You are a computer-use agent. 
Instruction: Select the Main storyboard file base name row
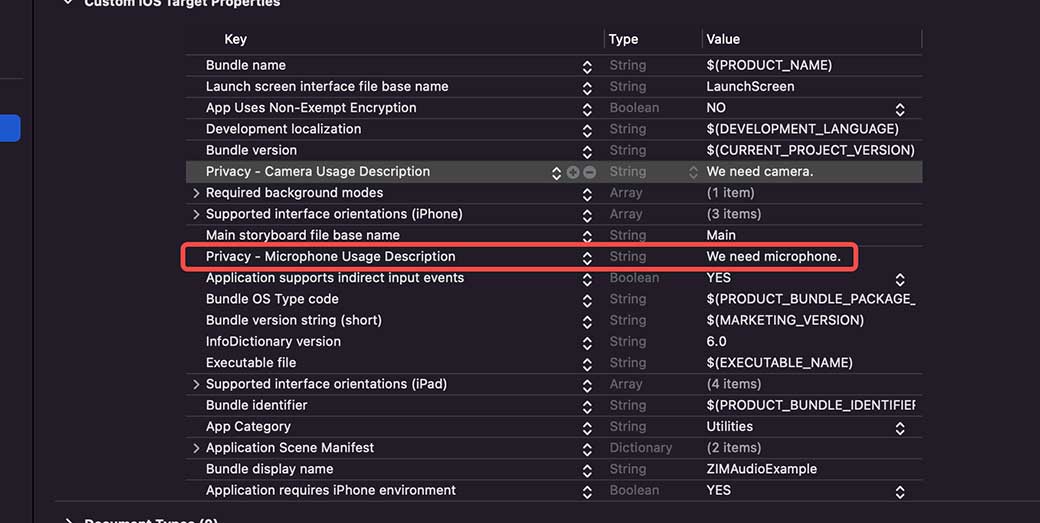click(x=302, y=235)
